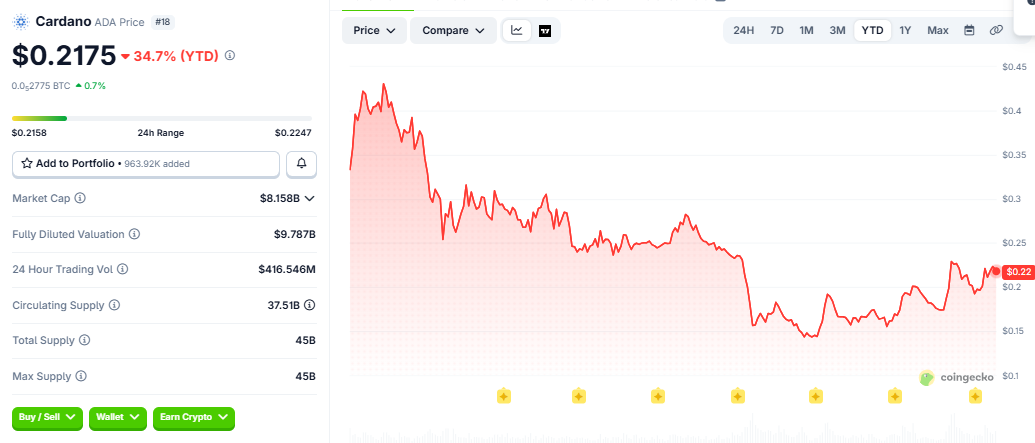Click the 24h Range progress bar
The height and width of the screenshot is (443, 1035).
[162, 118]
